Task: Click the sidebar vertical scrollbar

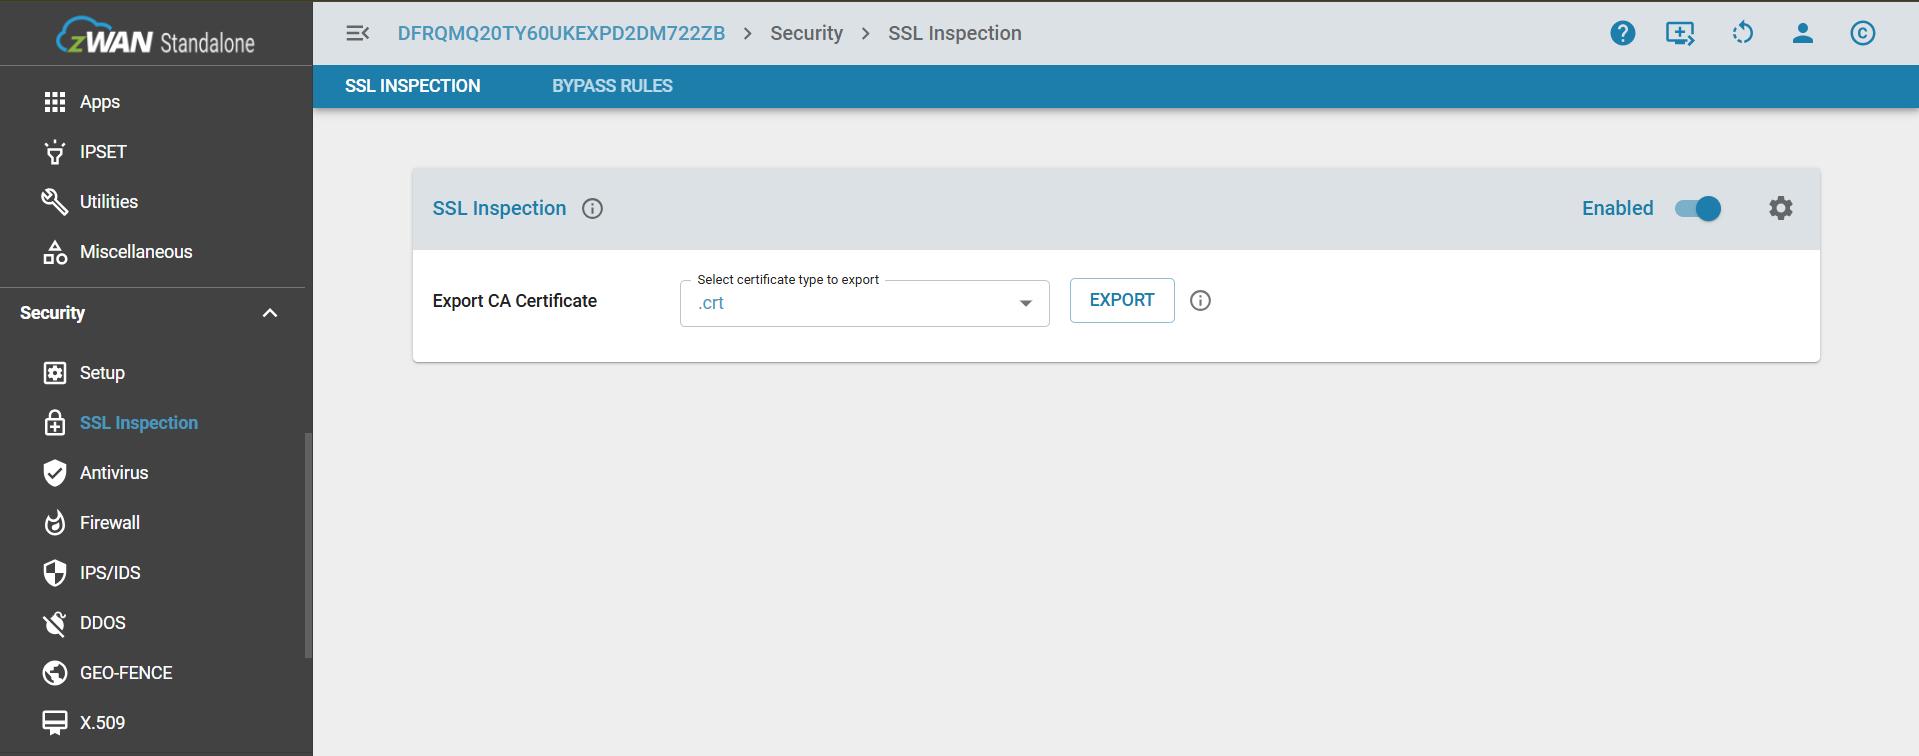Action: (x=308, y=545)
